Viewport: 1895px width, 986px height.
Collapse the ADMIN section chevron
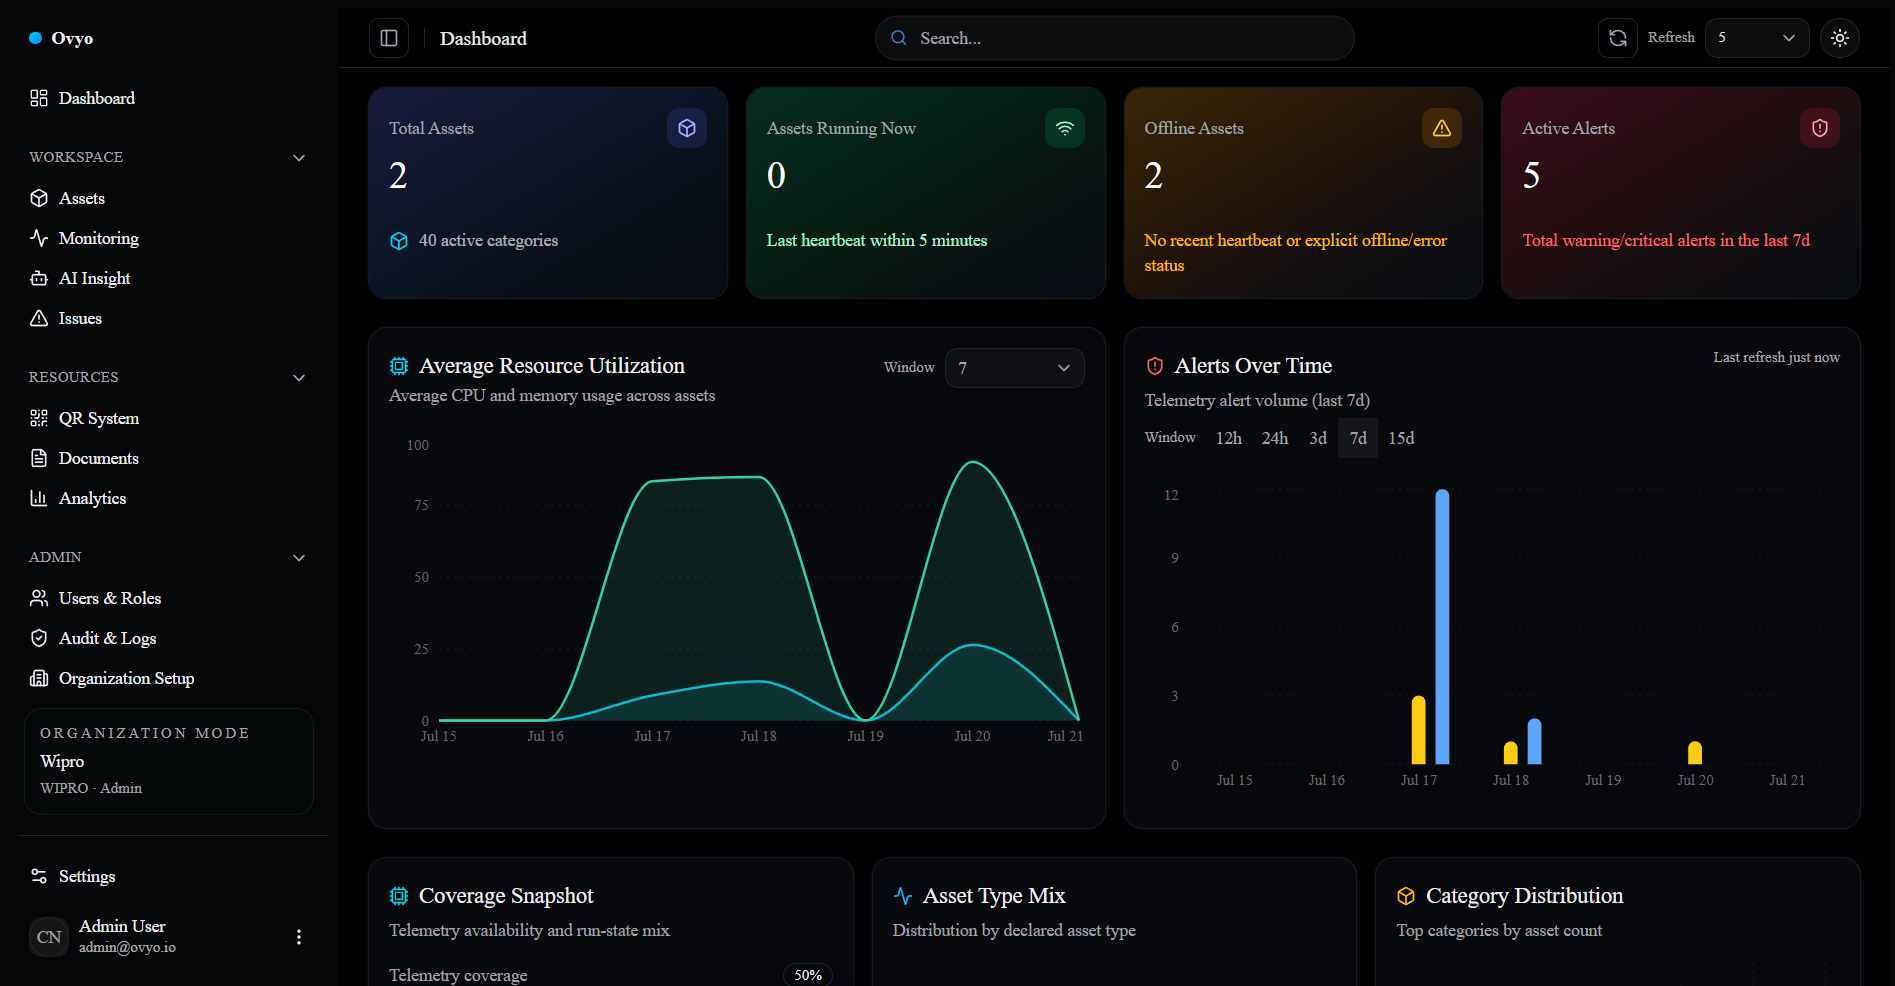tap(299, 558)
